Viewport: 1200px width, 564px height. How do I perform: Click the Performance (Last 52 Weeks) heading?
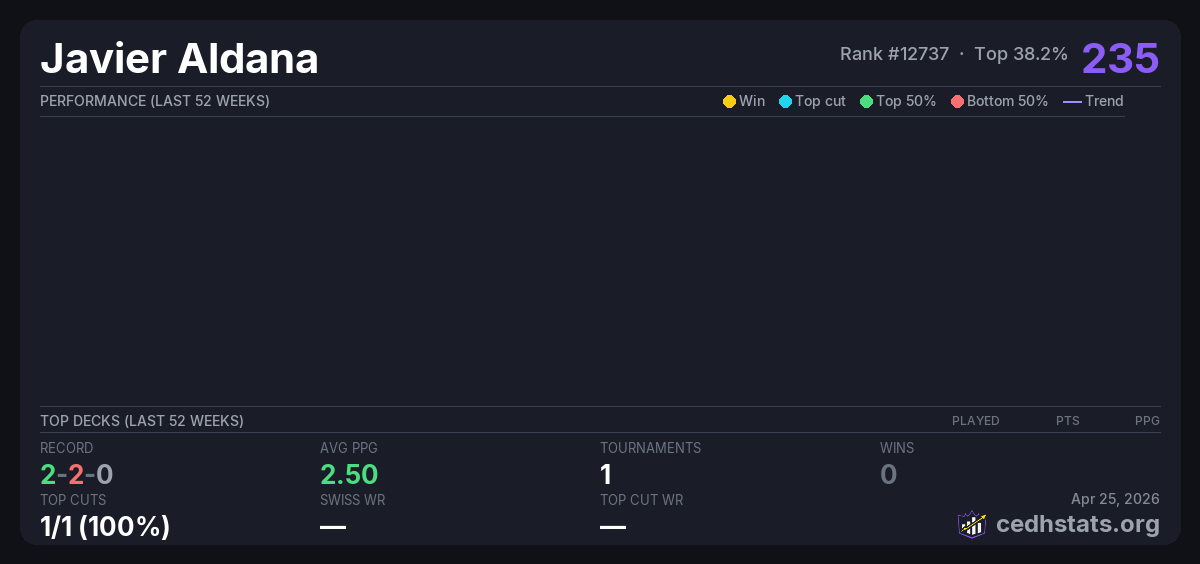point(154,101)
